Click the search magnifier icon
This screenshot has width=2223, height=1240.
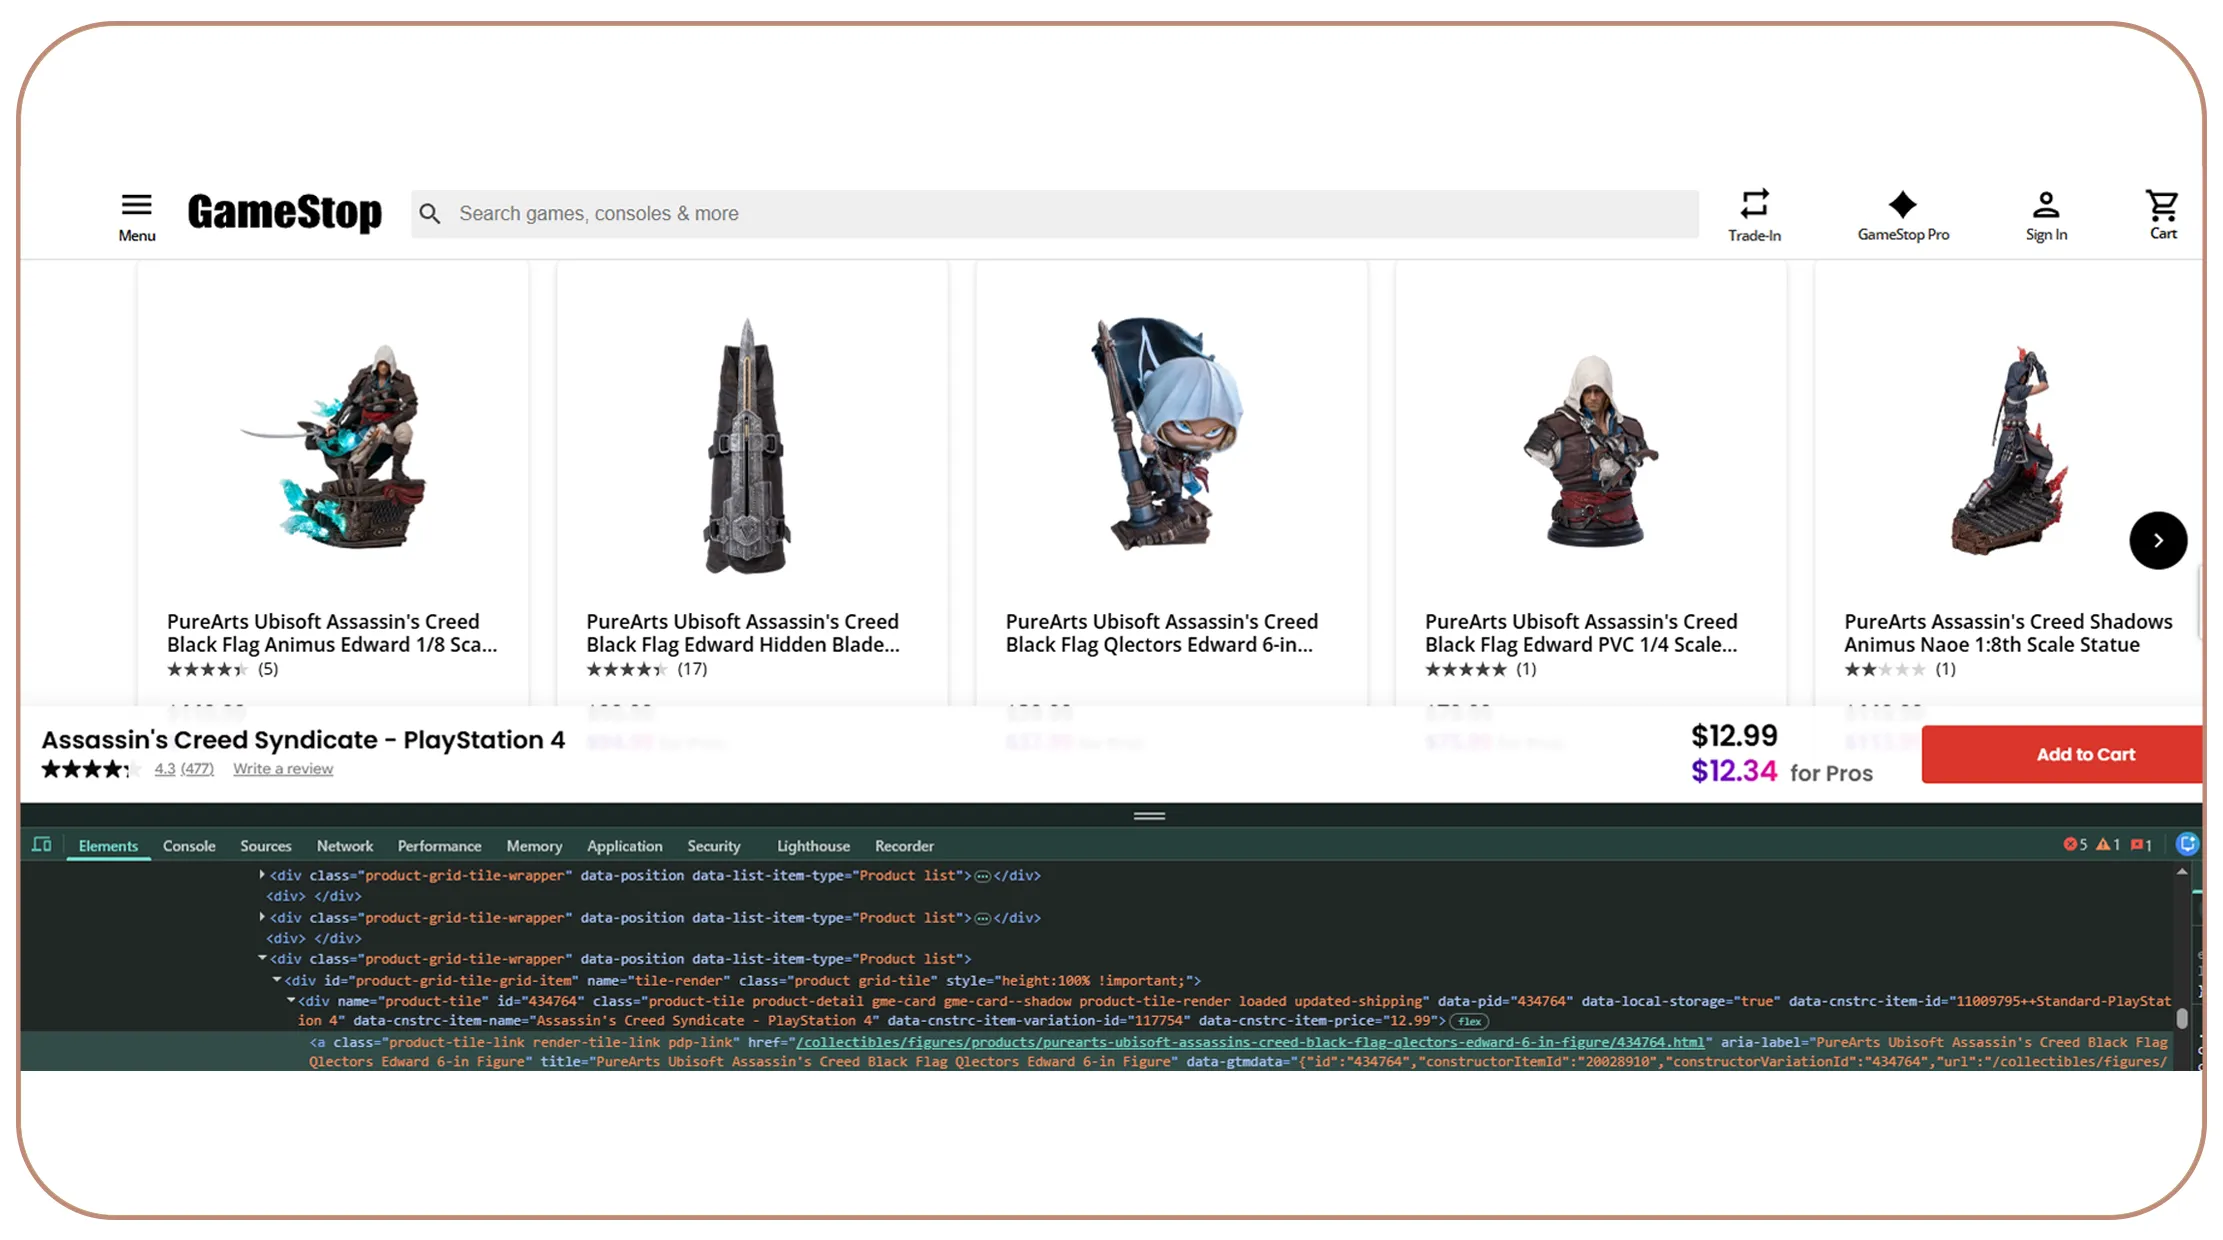click(430, 214)
